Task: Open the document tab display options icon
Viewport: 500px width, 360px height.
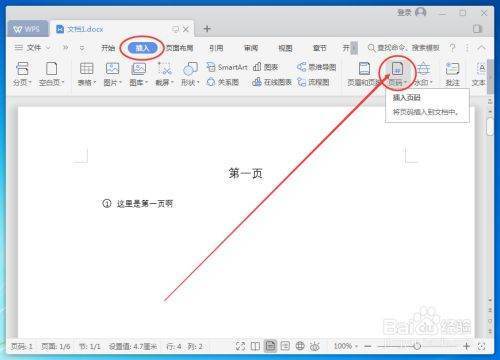Action: [x=175, y=29]
